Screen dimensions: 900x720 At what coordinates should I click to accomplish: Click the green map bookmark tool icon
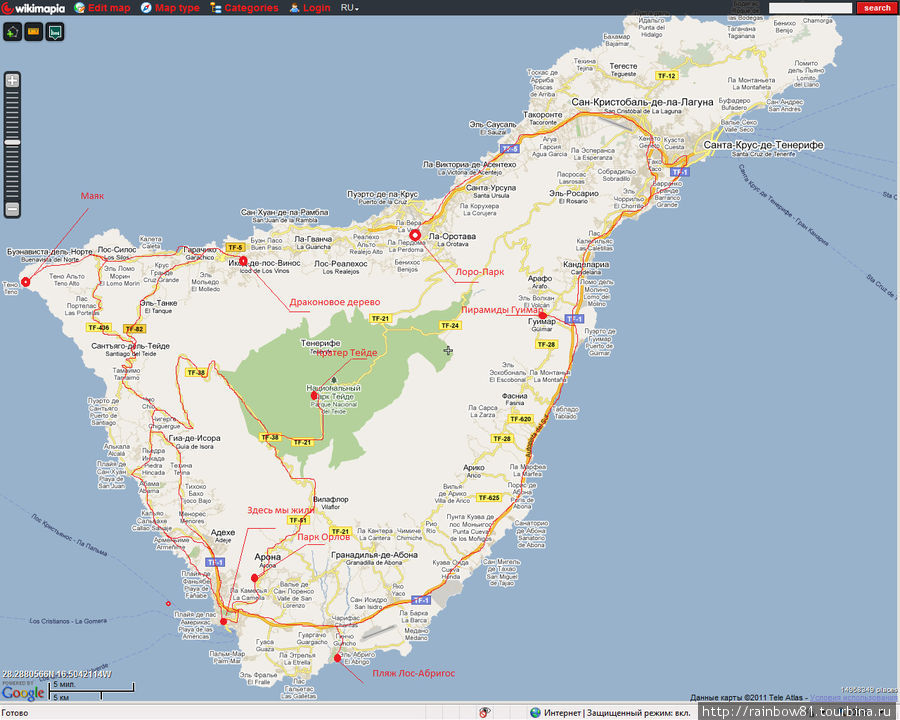54,32
